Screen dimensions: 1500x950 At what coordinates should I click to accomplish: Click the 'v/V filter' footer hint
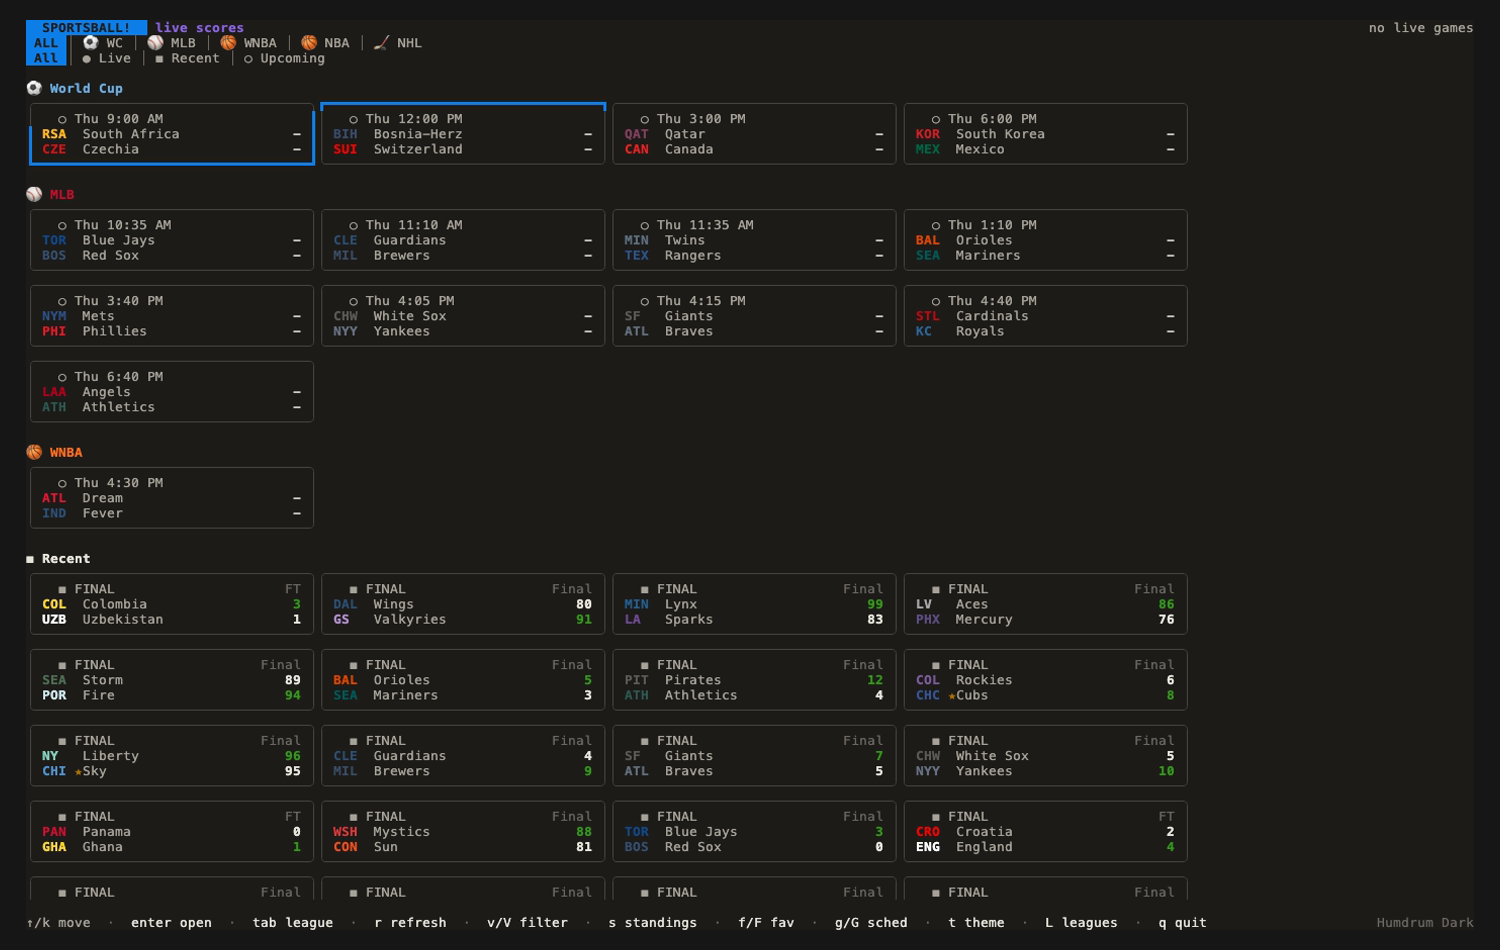tap(527, 923)
